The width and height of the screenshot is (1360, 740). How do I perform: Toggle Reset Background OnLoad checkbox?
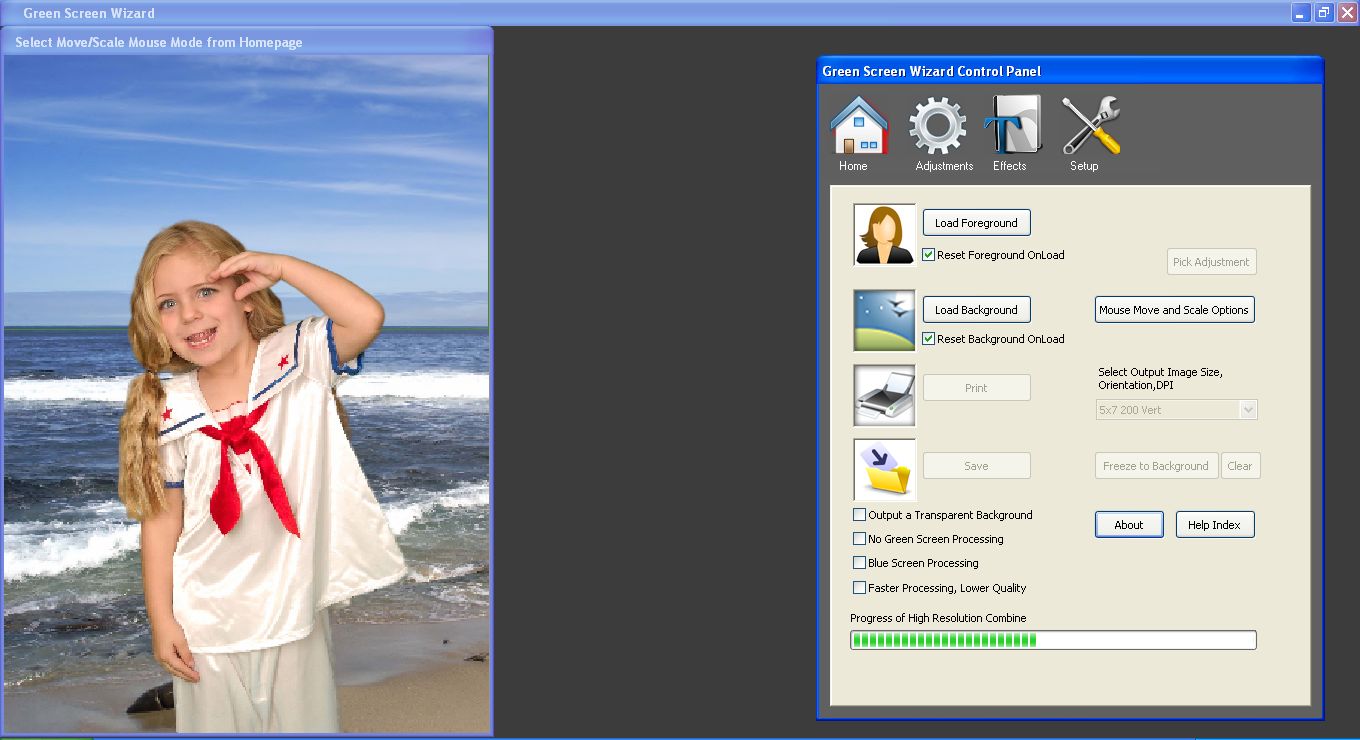(x=929, y=339)
